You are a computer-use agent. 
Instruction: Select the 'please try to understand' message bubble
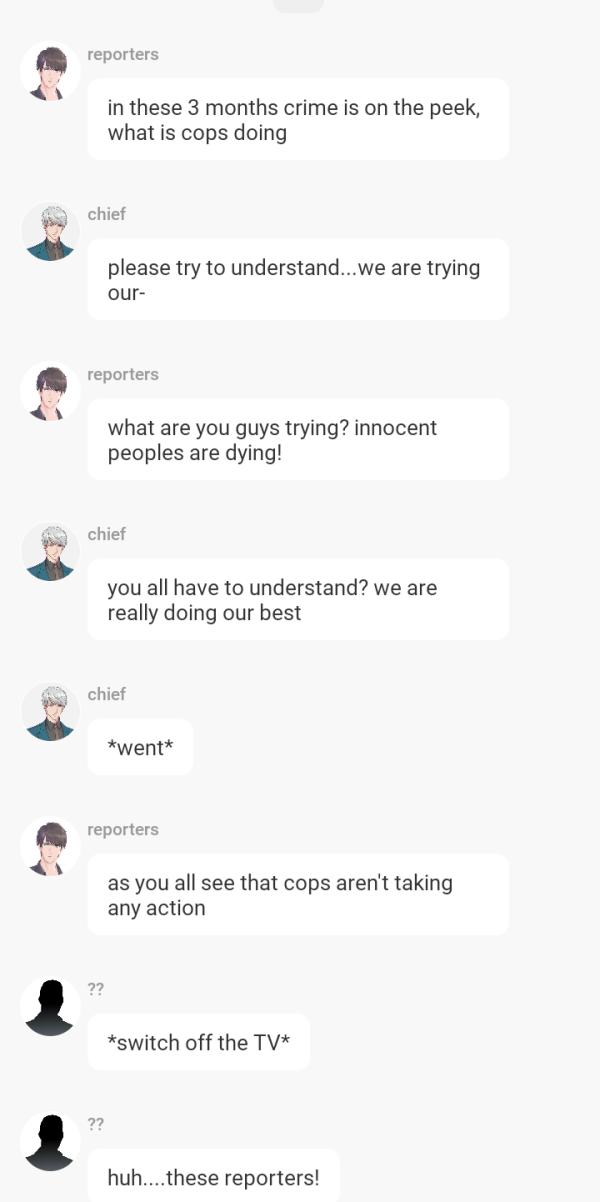[298, 280]
